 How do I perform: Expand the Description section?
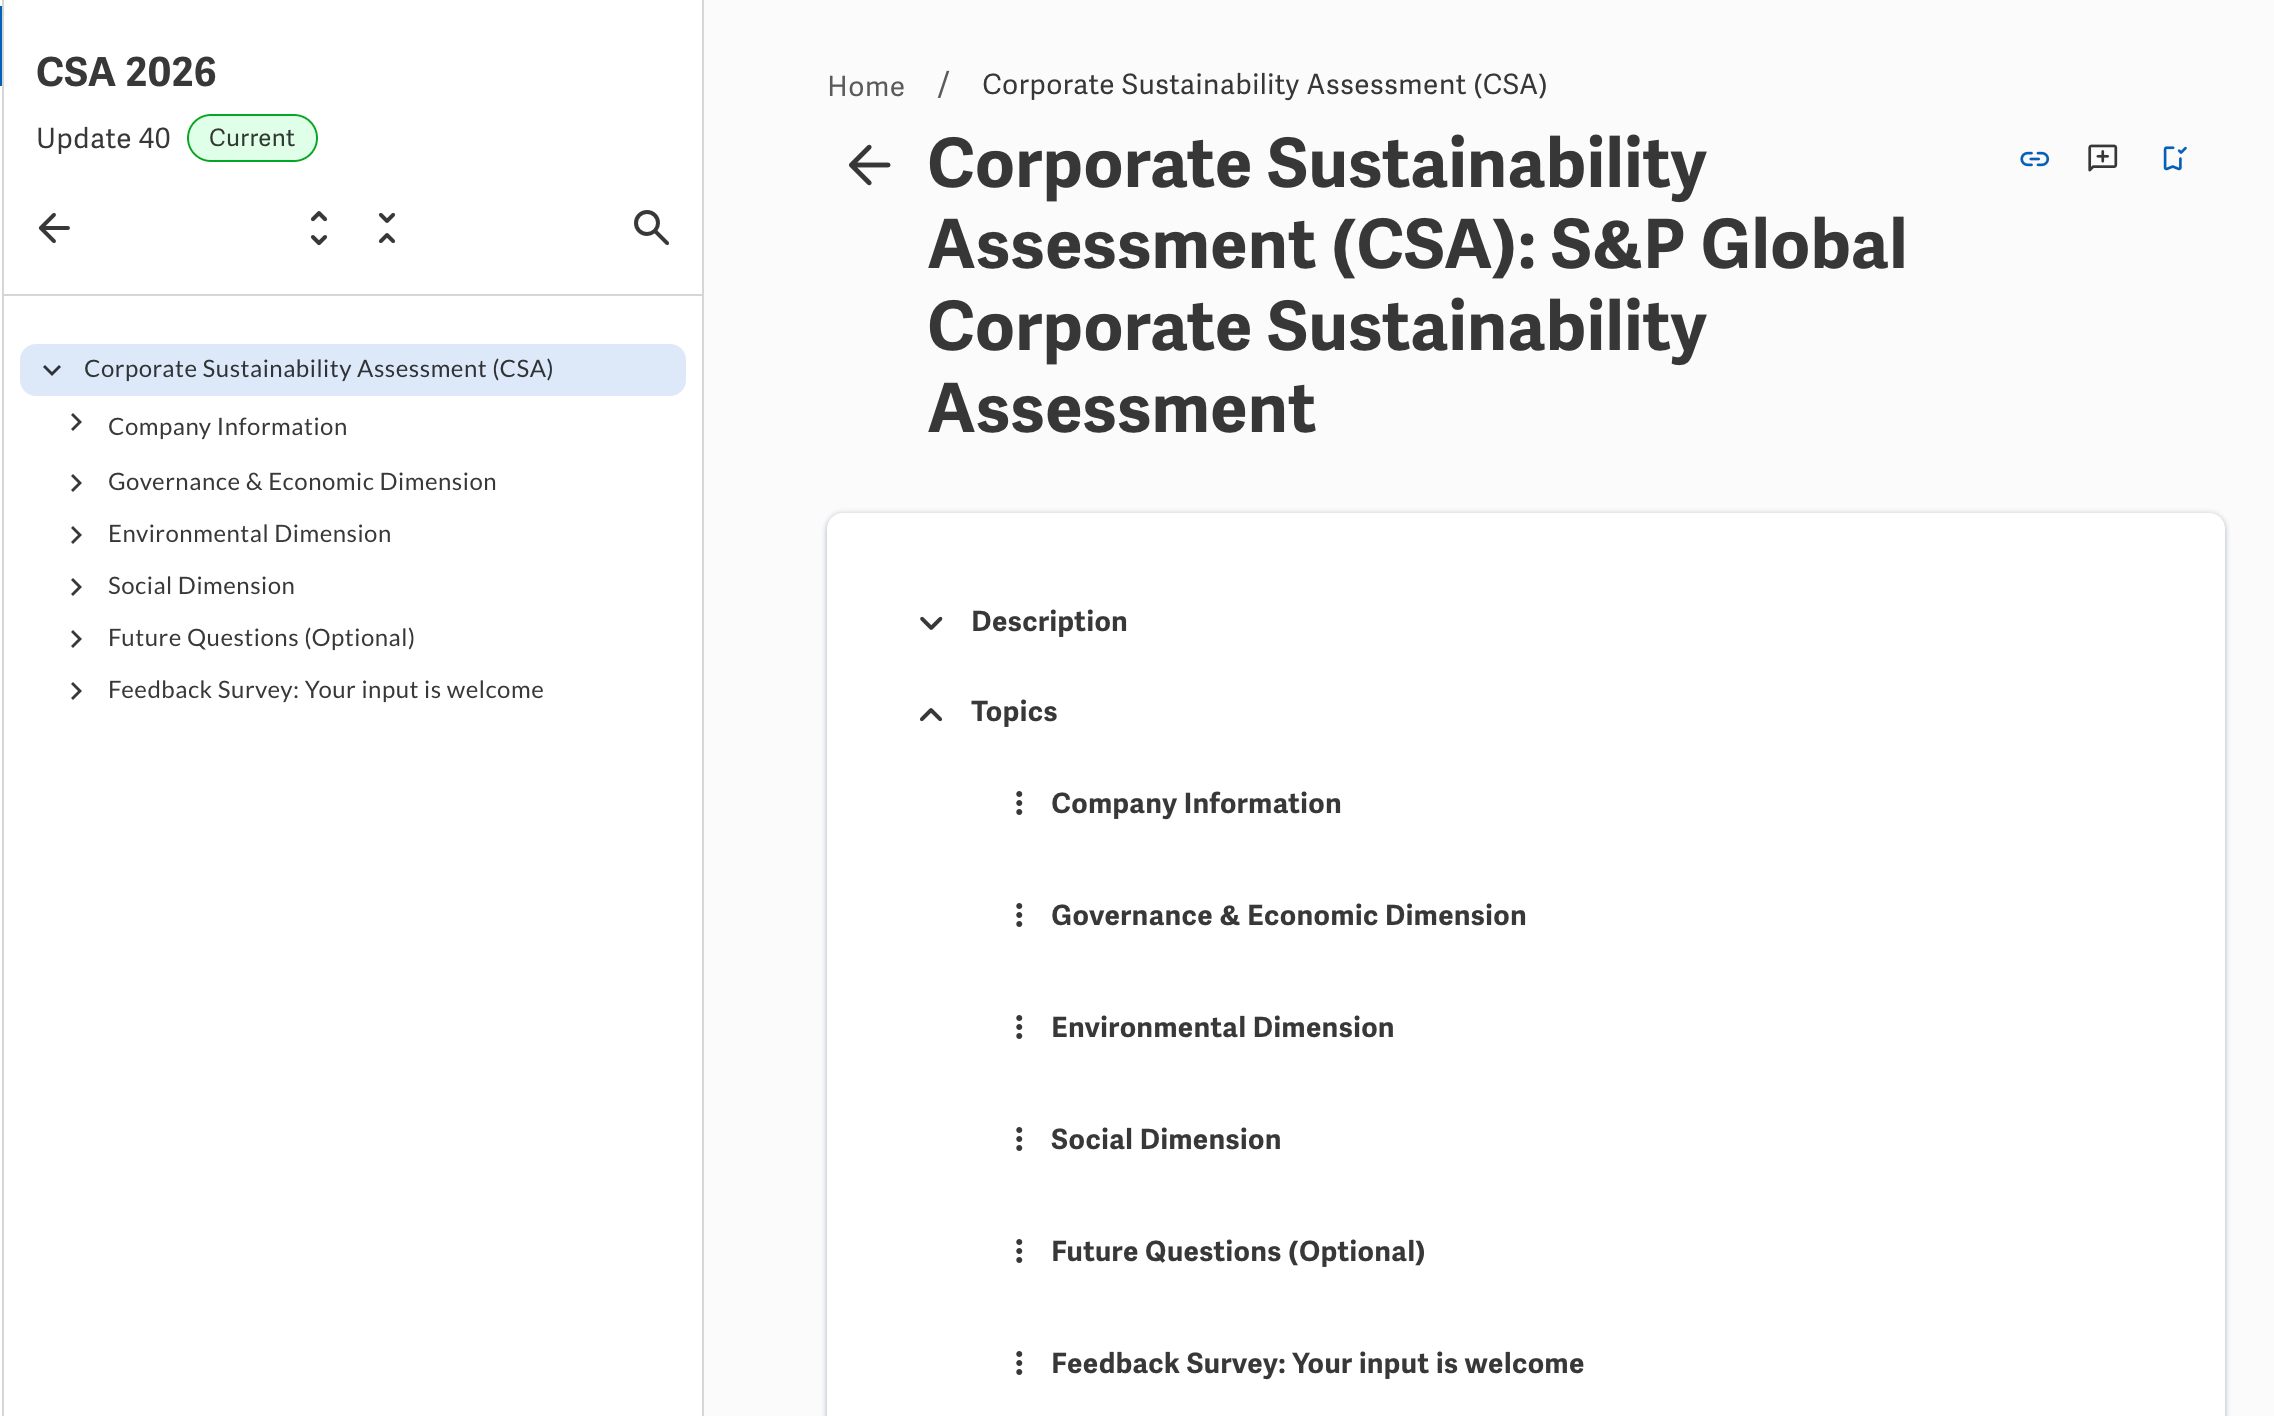pos(931,623)
